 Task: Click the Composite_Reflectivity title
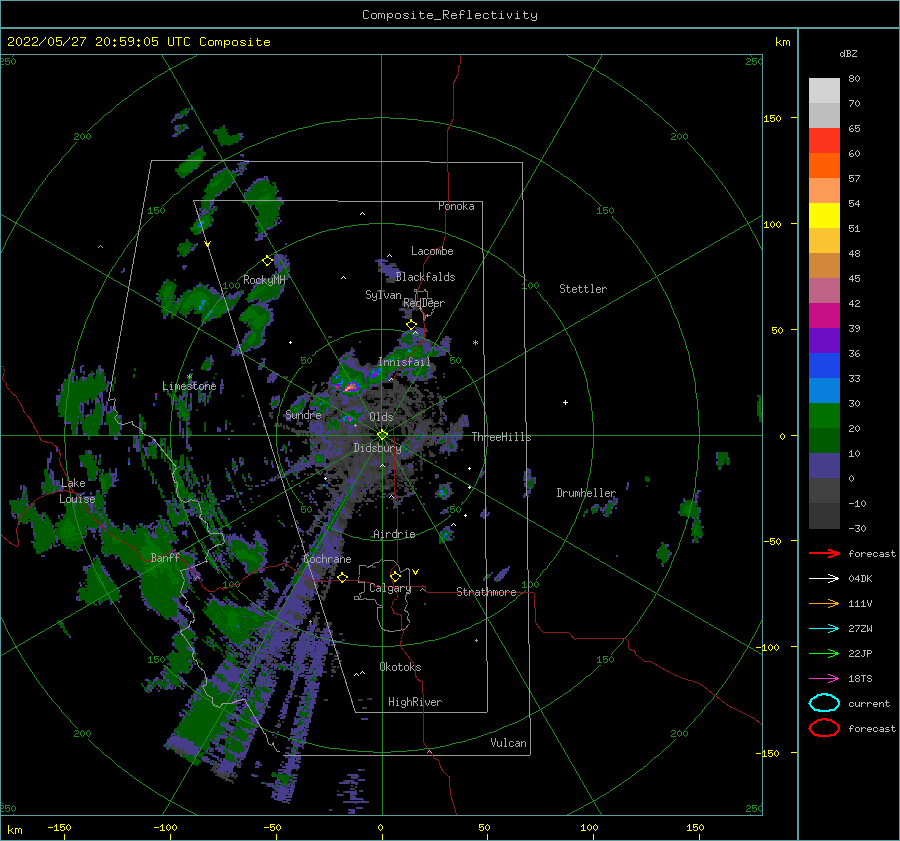coord(449,15)
